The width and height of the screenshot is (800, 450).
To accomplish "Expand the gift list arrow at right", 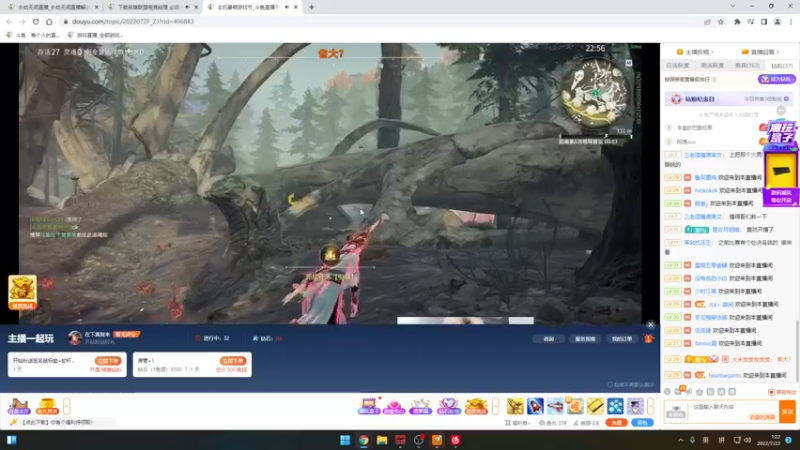I will (x=651, y=406).
